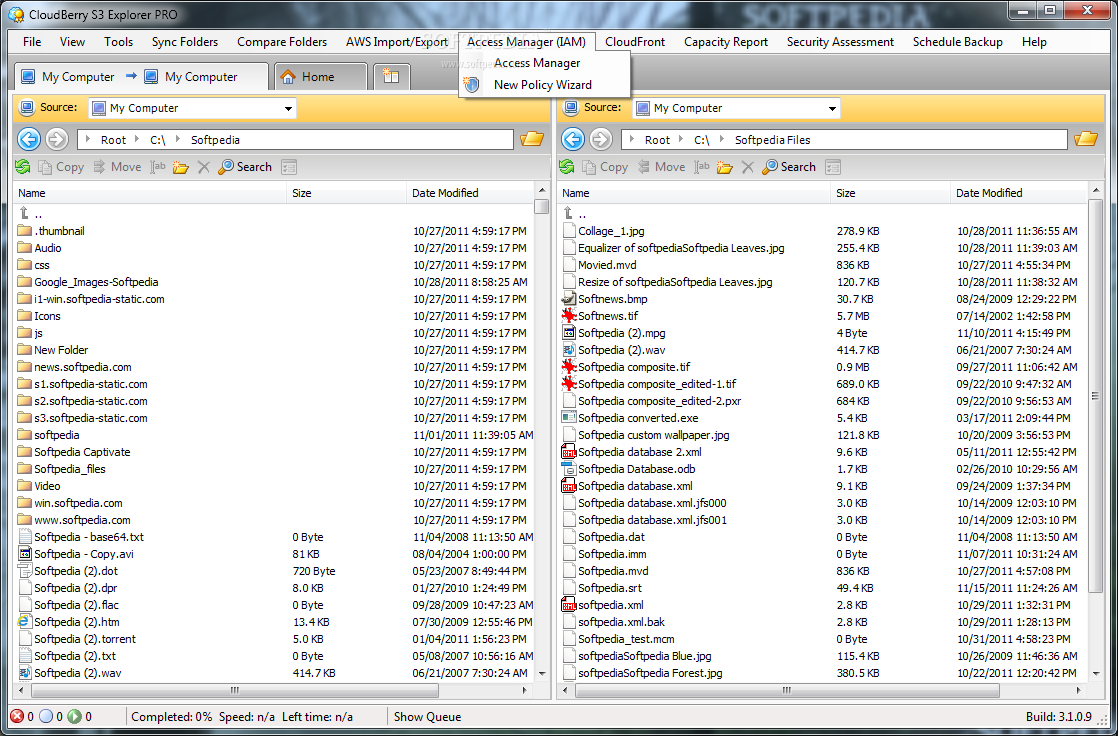This screenshot has width=1118, height=736.
Task: Open the Tools menu
Action: pyautogui.click(x=118, y=42)
